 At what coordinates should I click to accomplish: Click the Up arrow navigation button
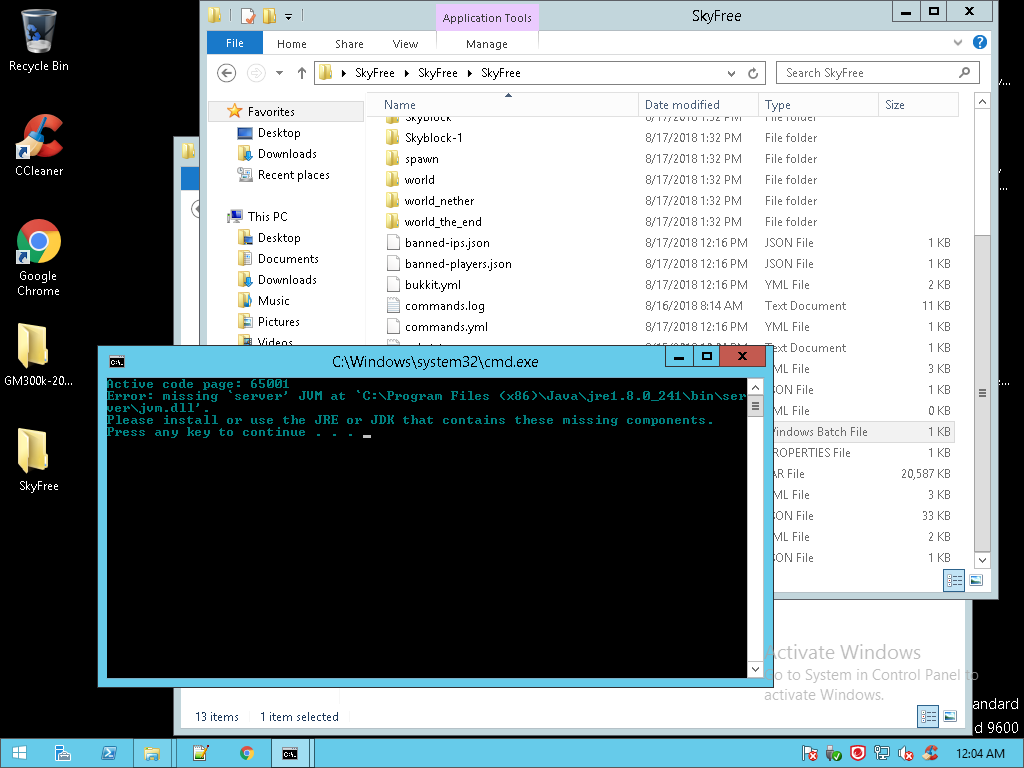click(x=301, y=73)
